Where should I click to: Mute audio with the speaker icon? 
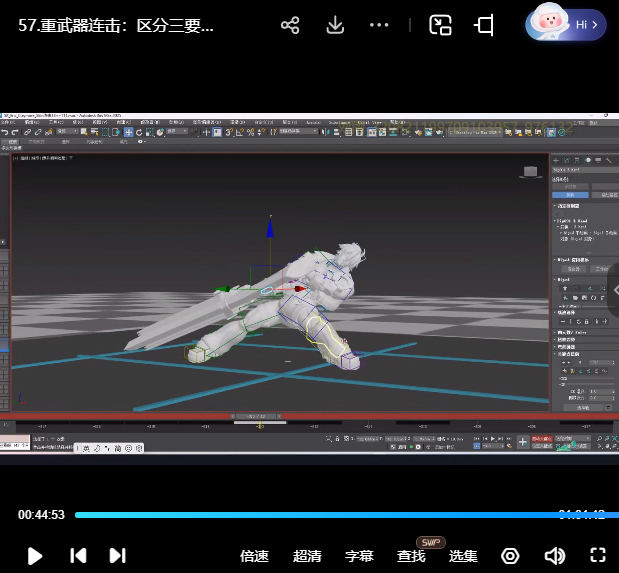click(554, 556)
